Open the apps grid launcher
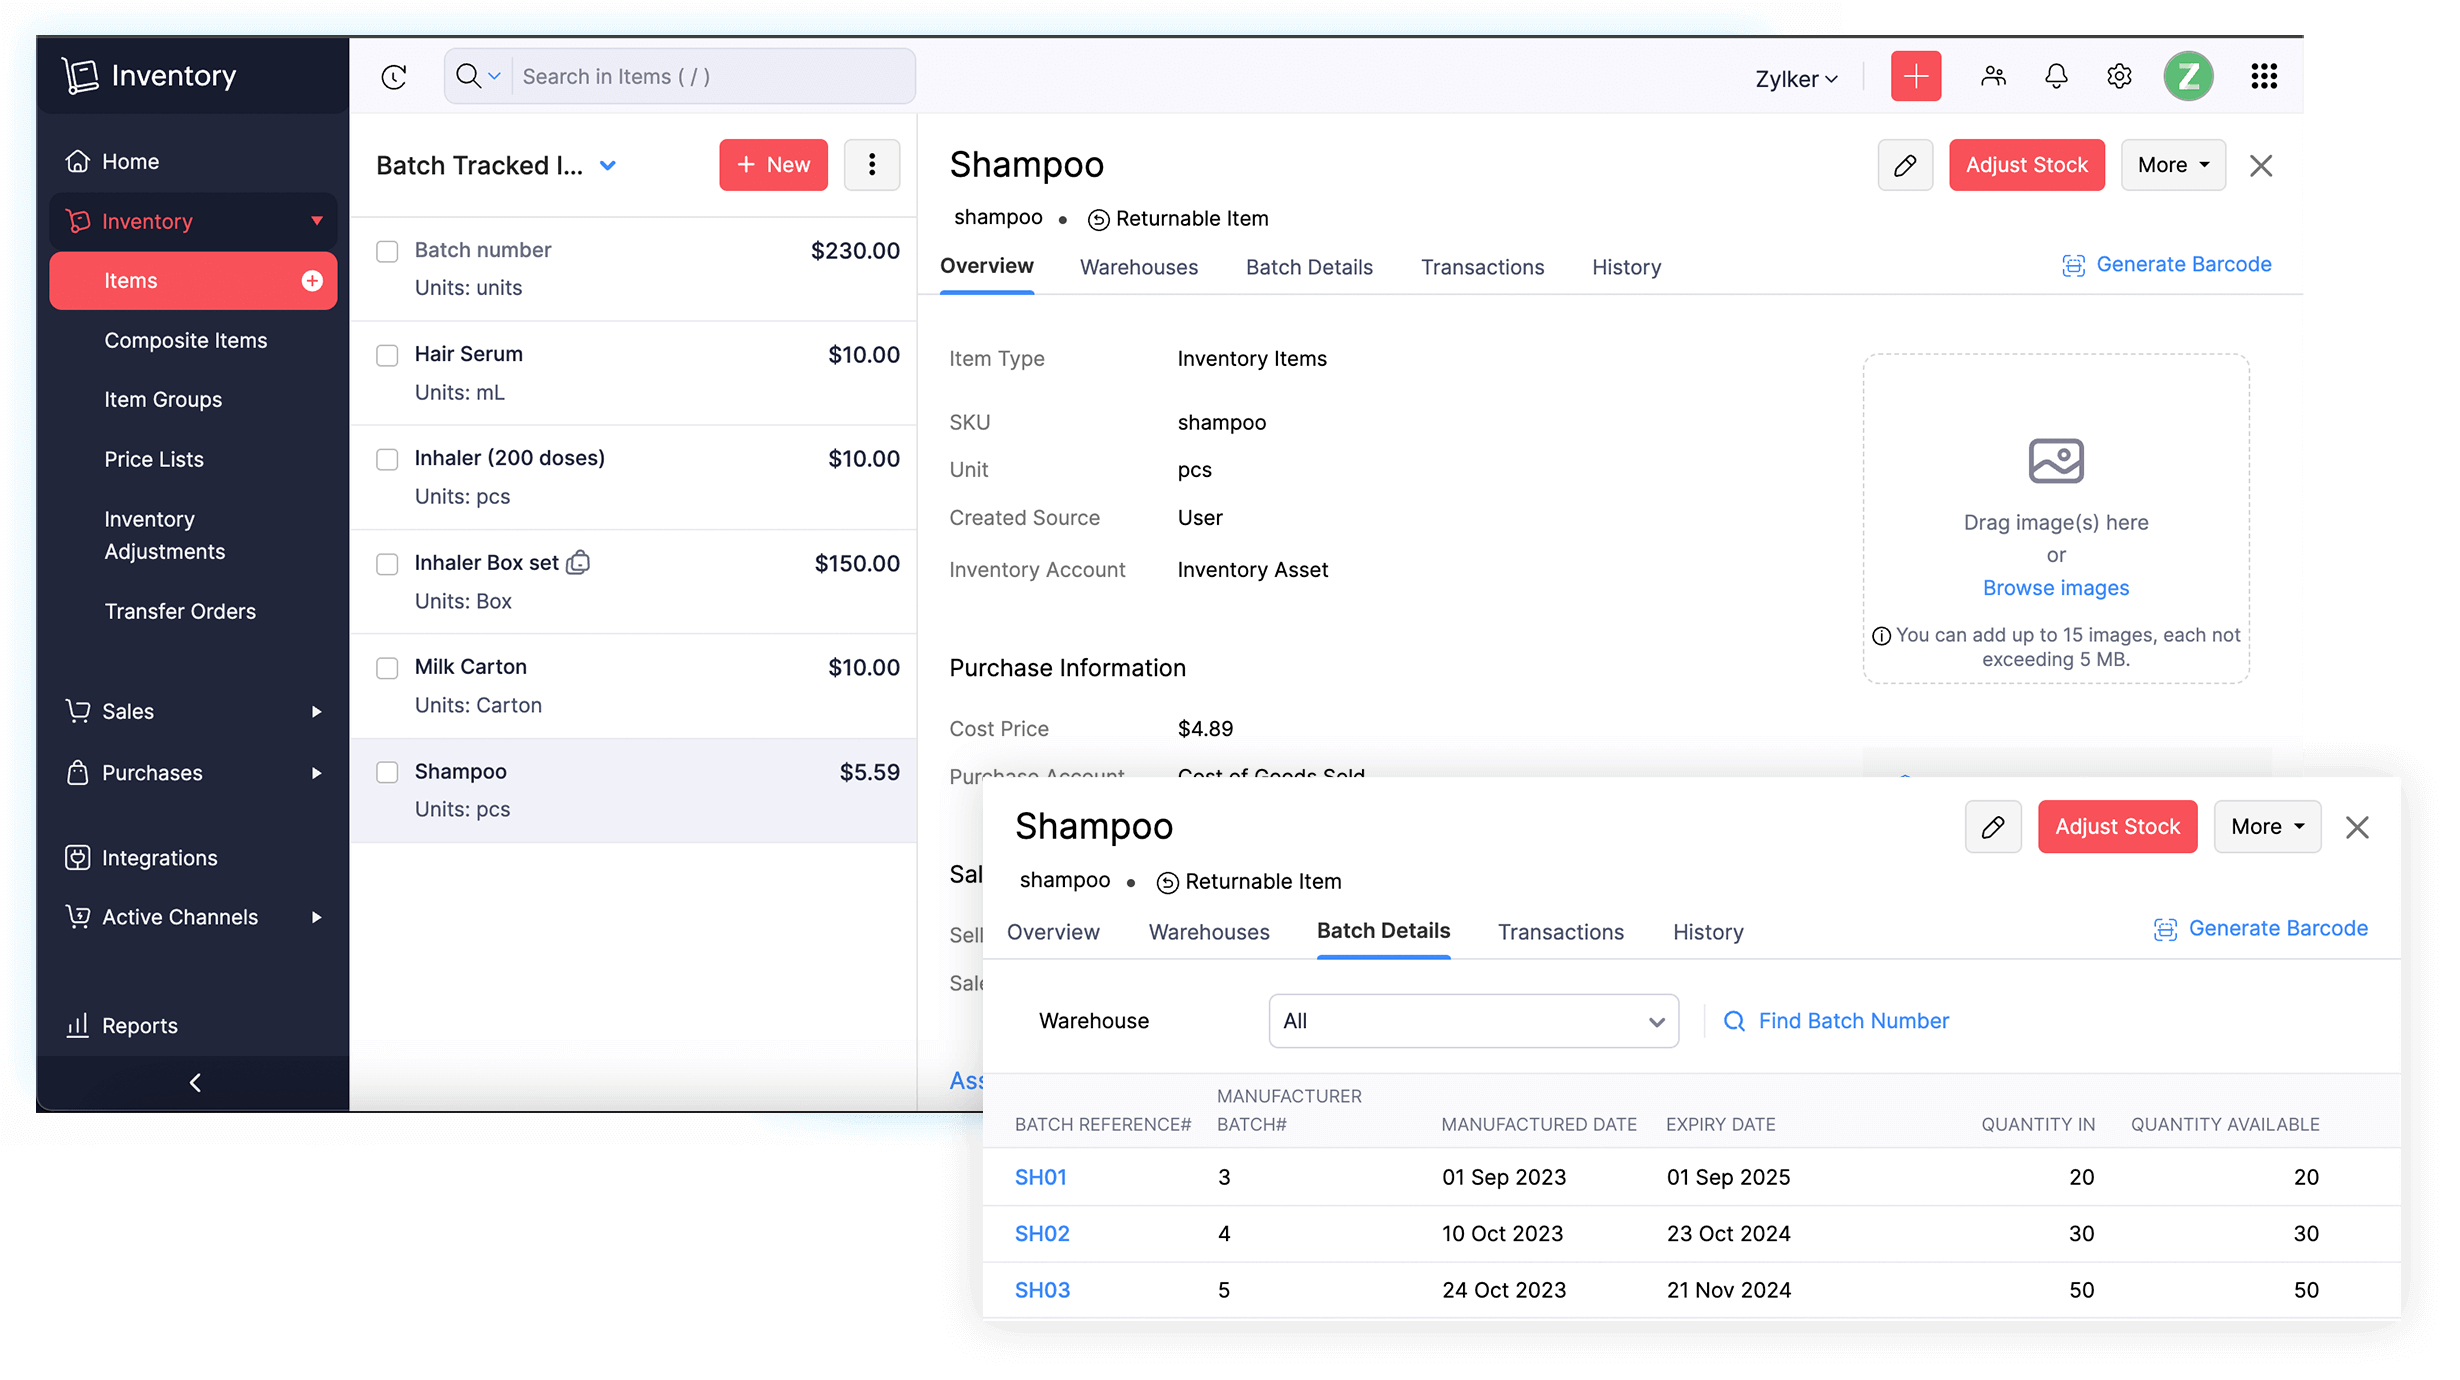This screenshot has width=2460, height=1380. point(2264,76)
